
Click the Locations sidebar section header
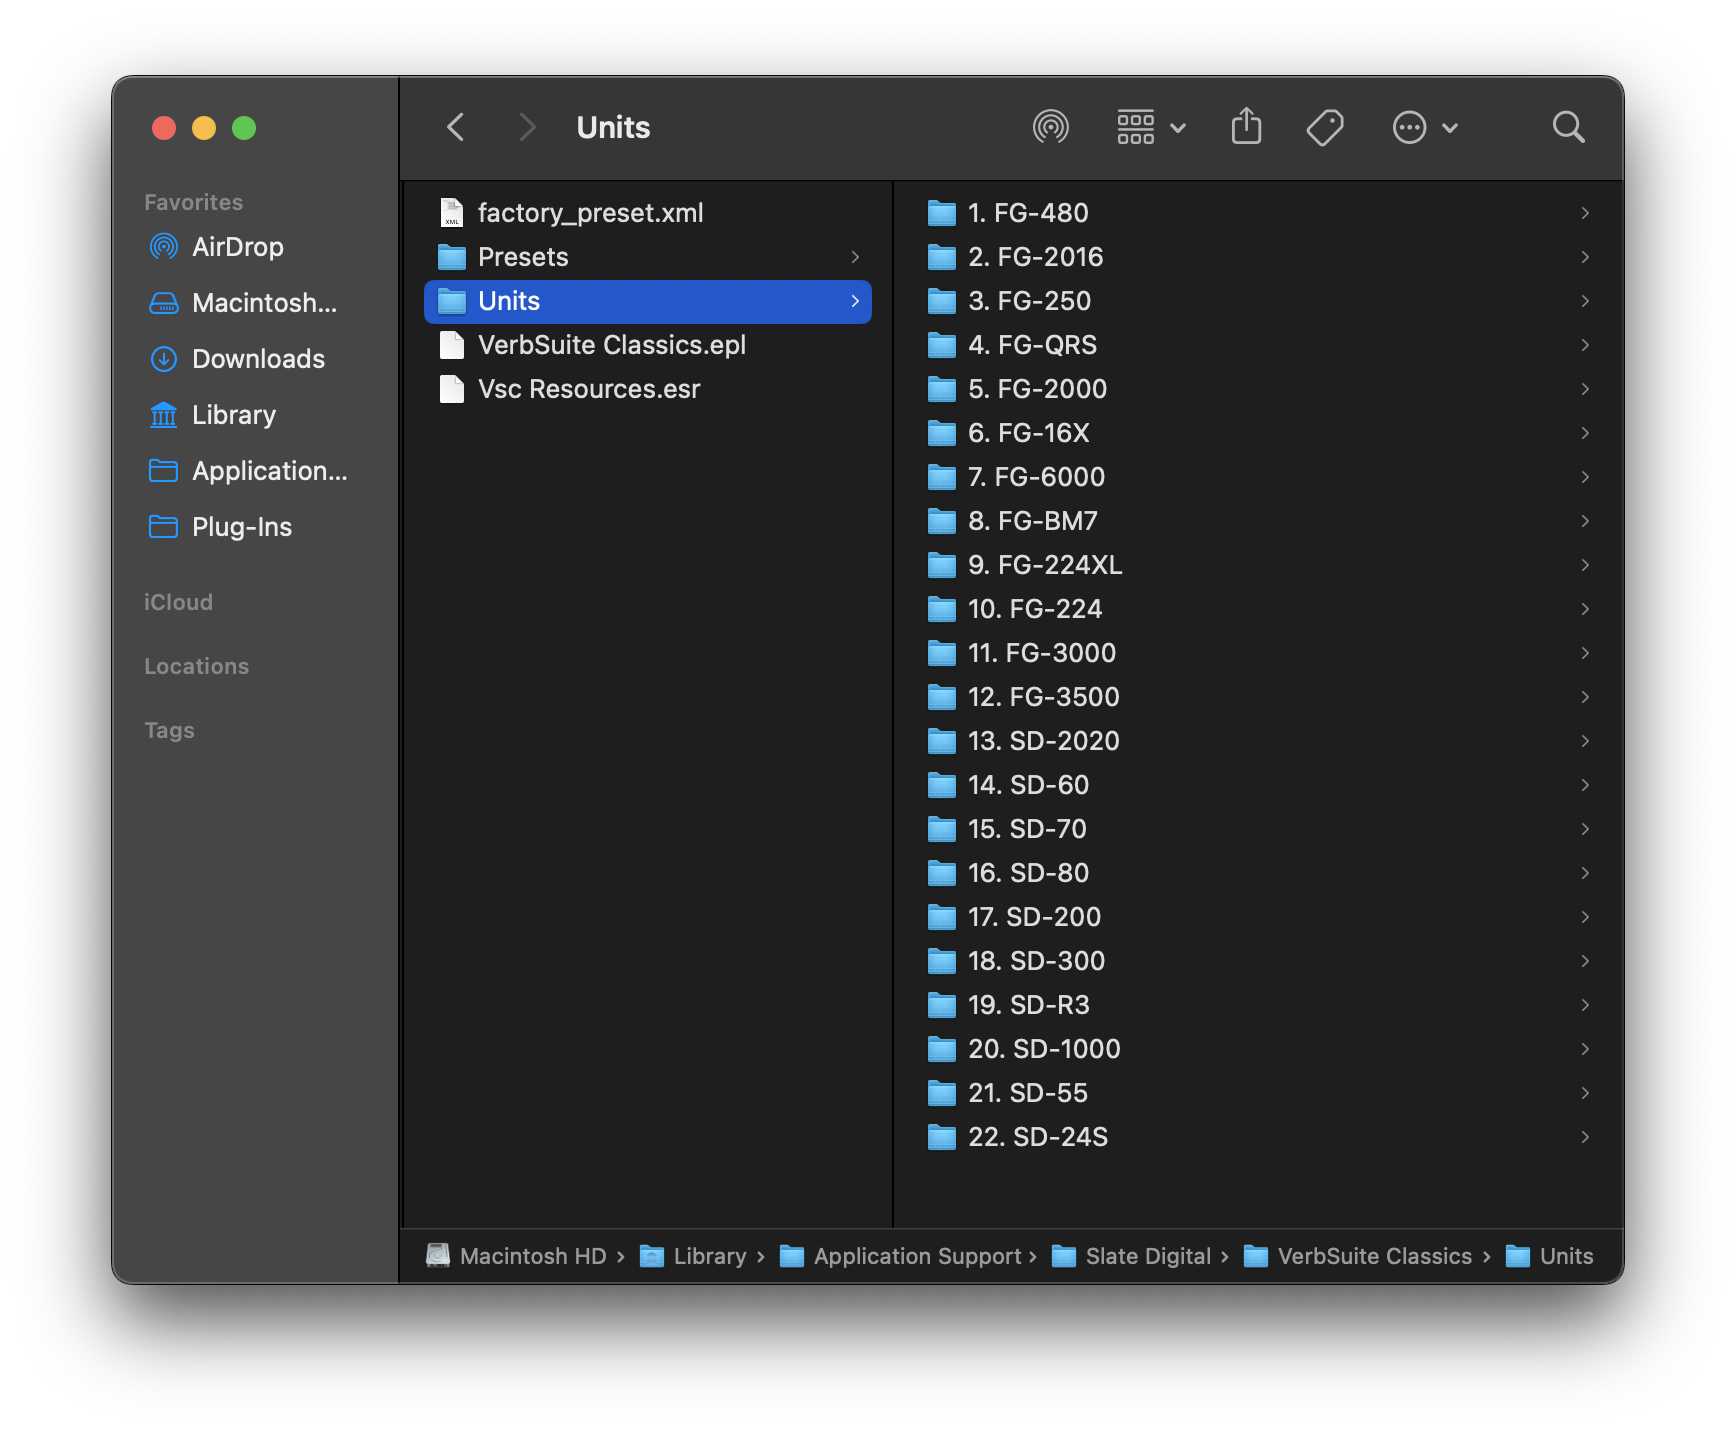(x=196, y=666)
